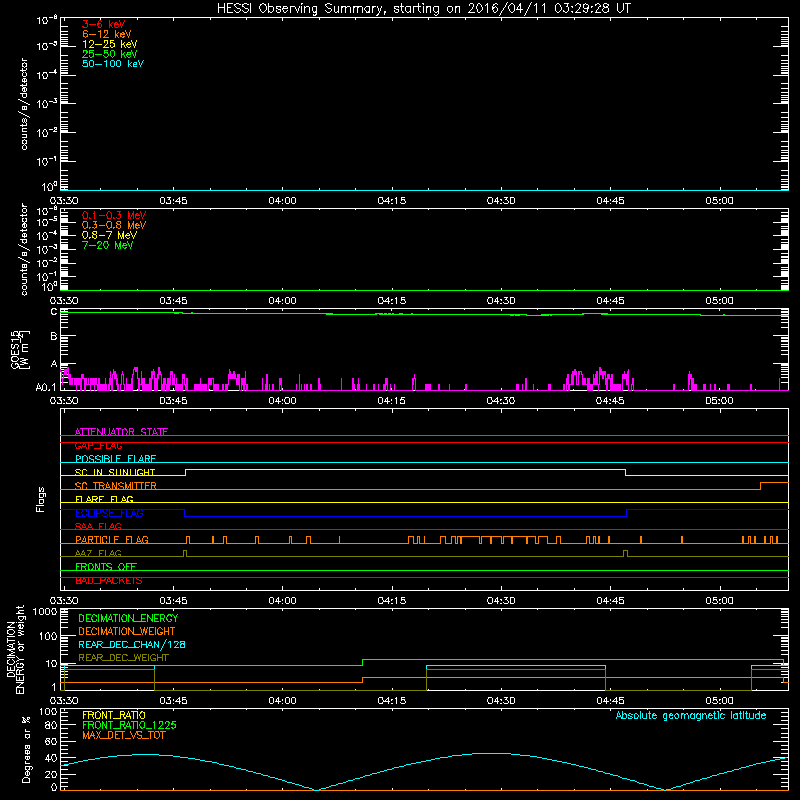The width and height of the screenshot is (800, 800).
Task: Click the 05:00 tick under the MeV panel
Action: [x=719, y=301]
